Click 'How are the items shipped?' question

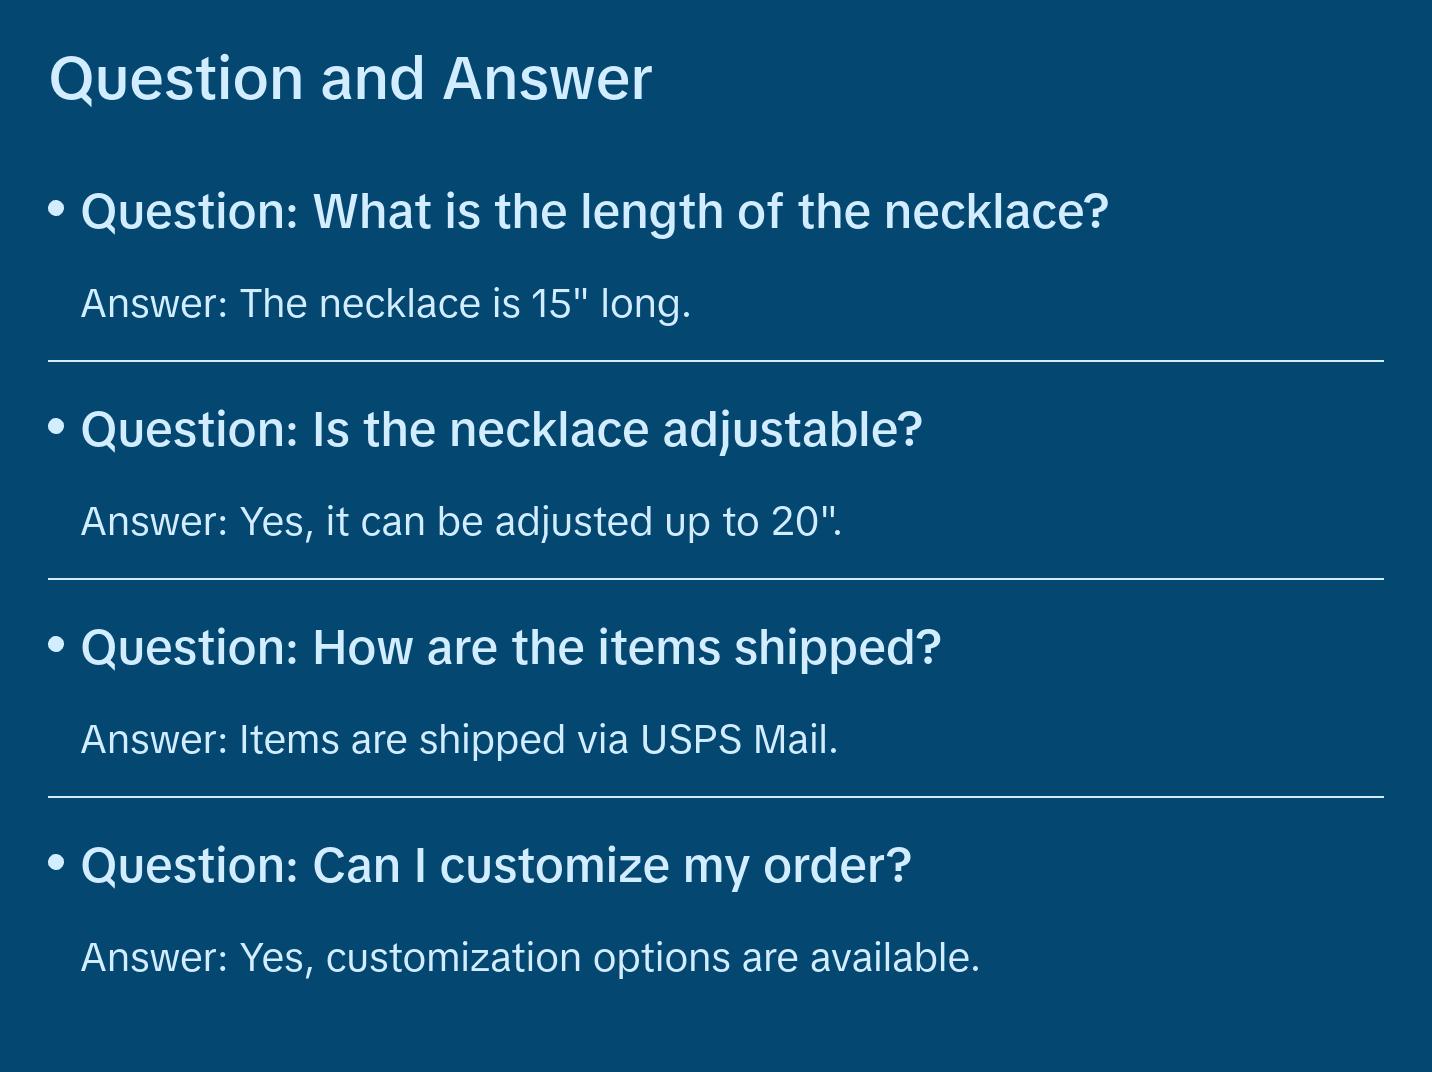[510, 648]
